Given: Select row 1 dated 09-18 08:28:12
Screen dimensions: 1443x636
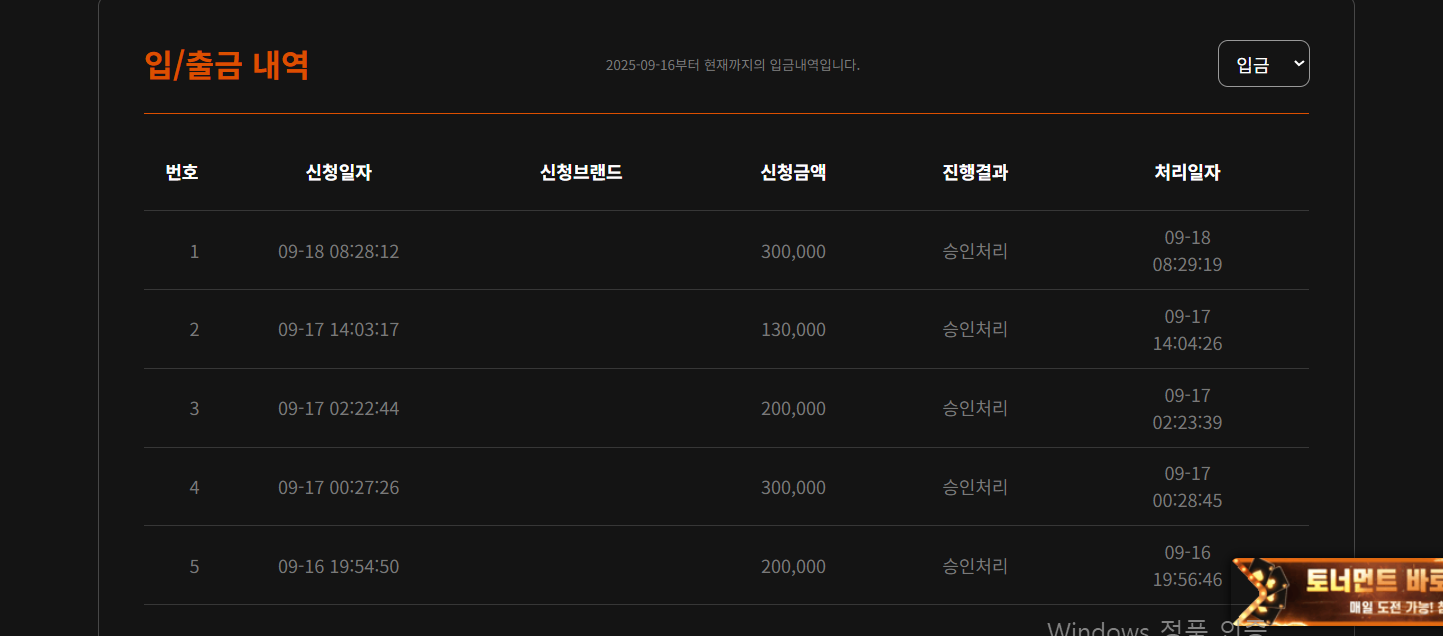Looking at the screenshot, I should pyautogui.click(x=726, y=250).
